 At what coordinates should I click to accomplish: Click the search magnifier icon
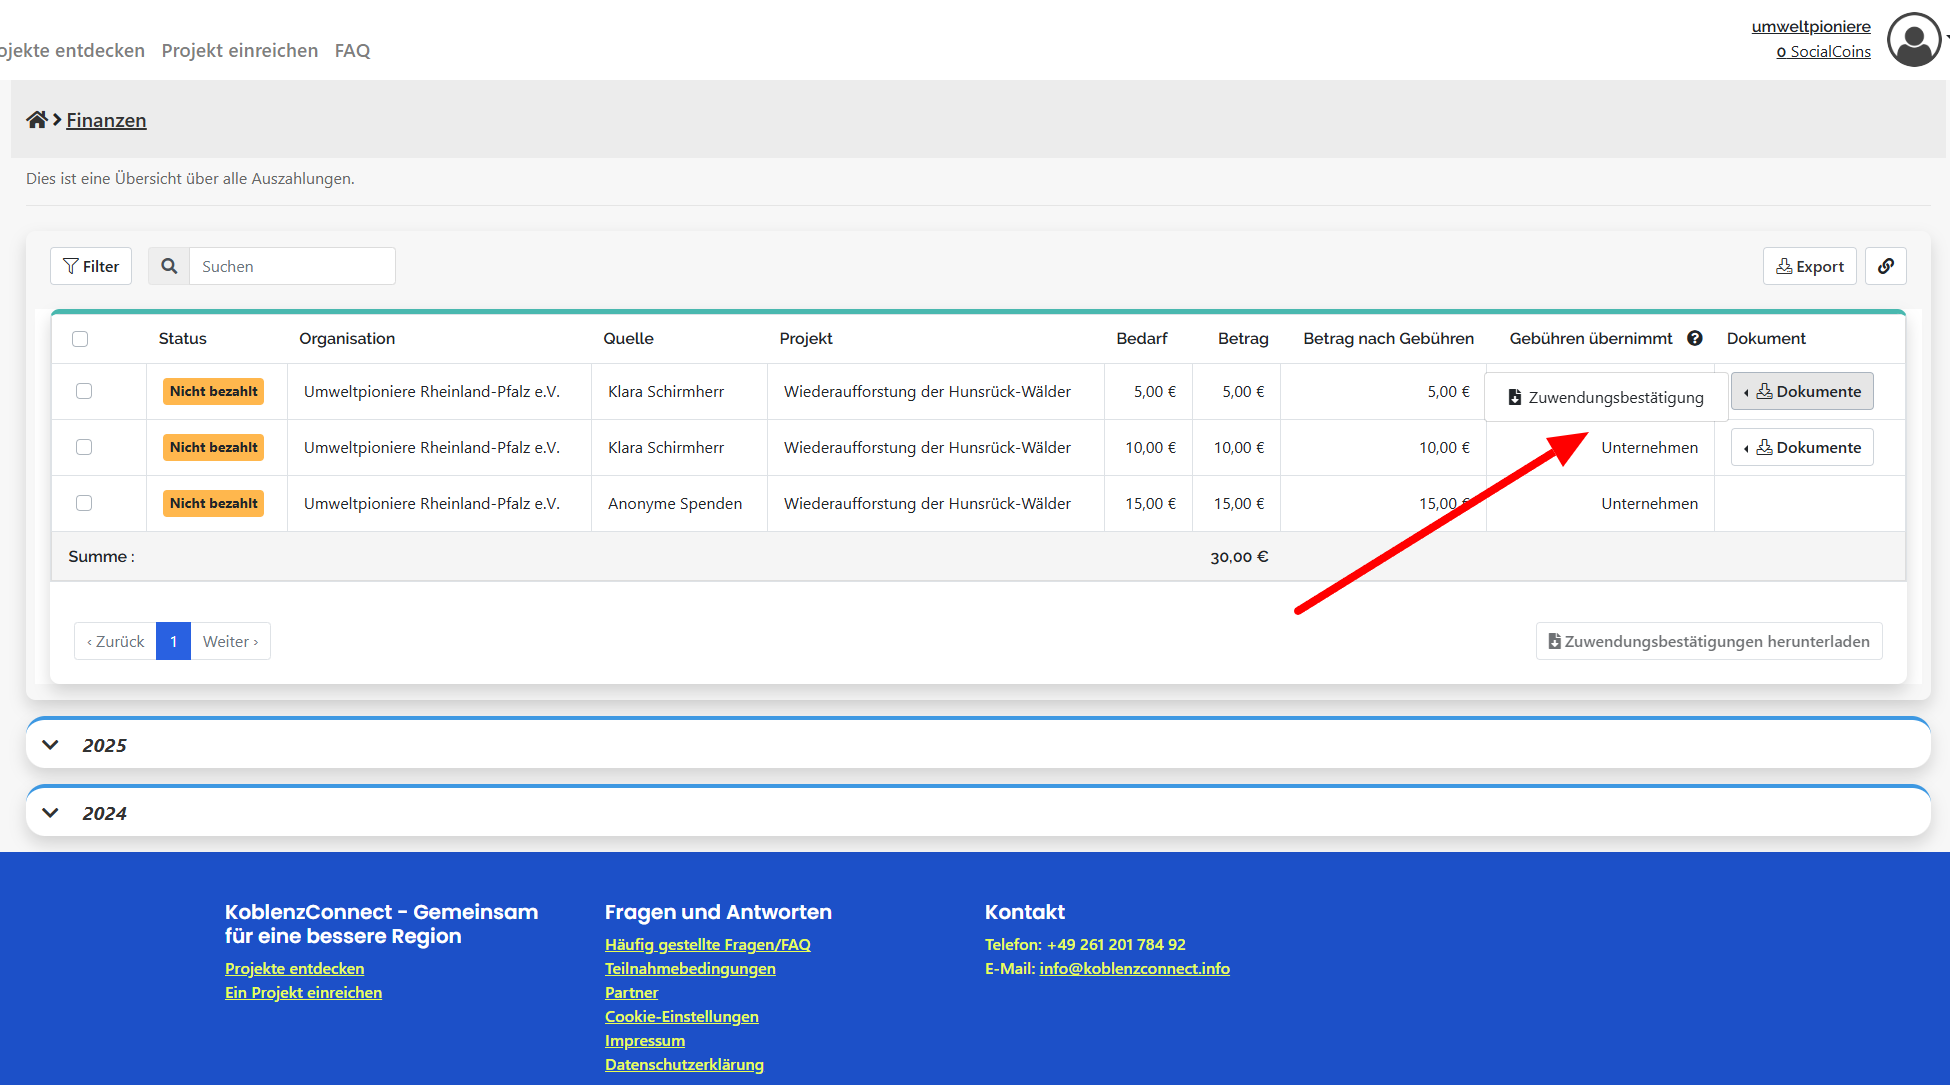tap(169, 266)
